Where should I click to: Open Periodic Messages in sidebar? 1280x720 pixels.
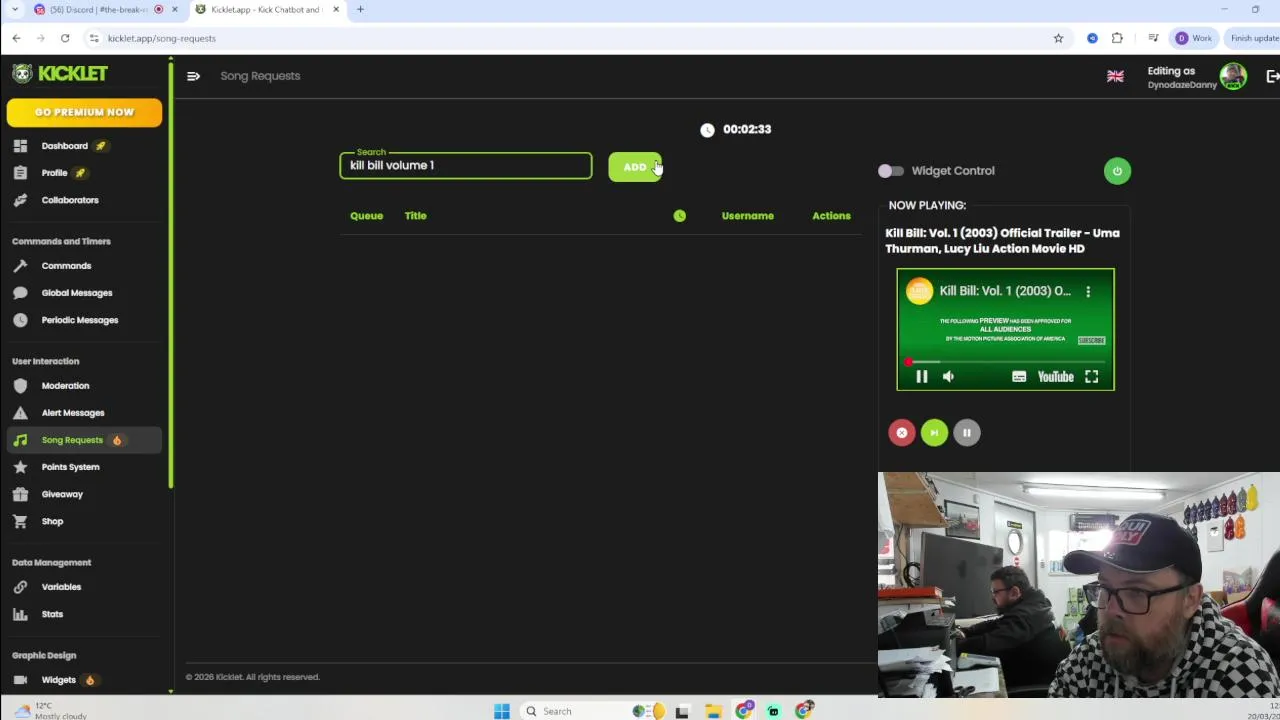[x=80, y=320]
